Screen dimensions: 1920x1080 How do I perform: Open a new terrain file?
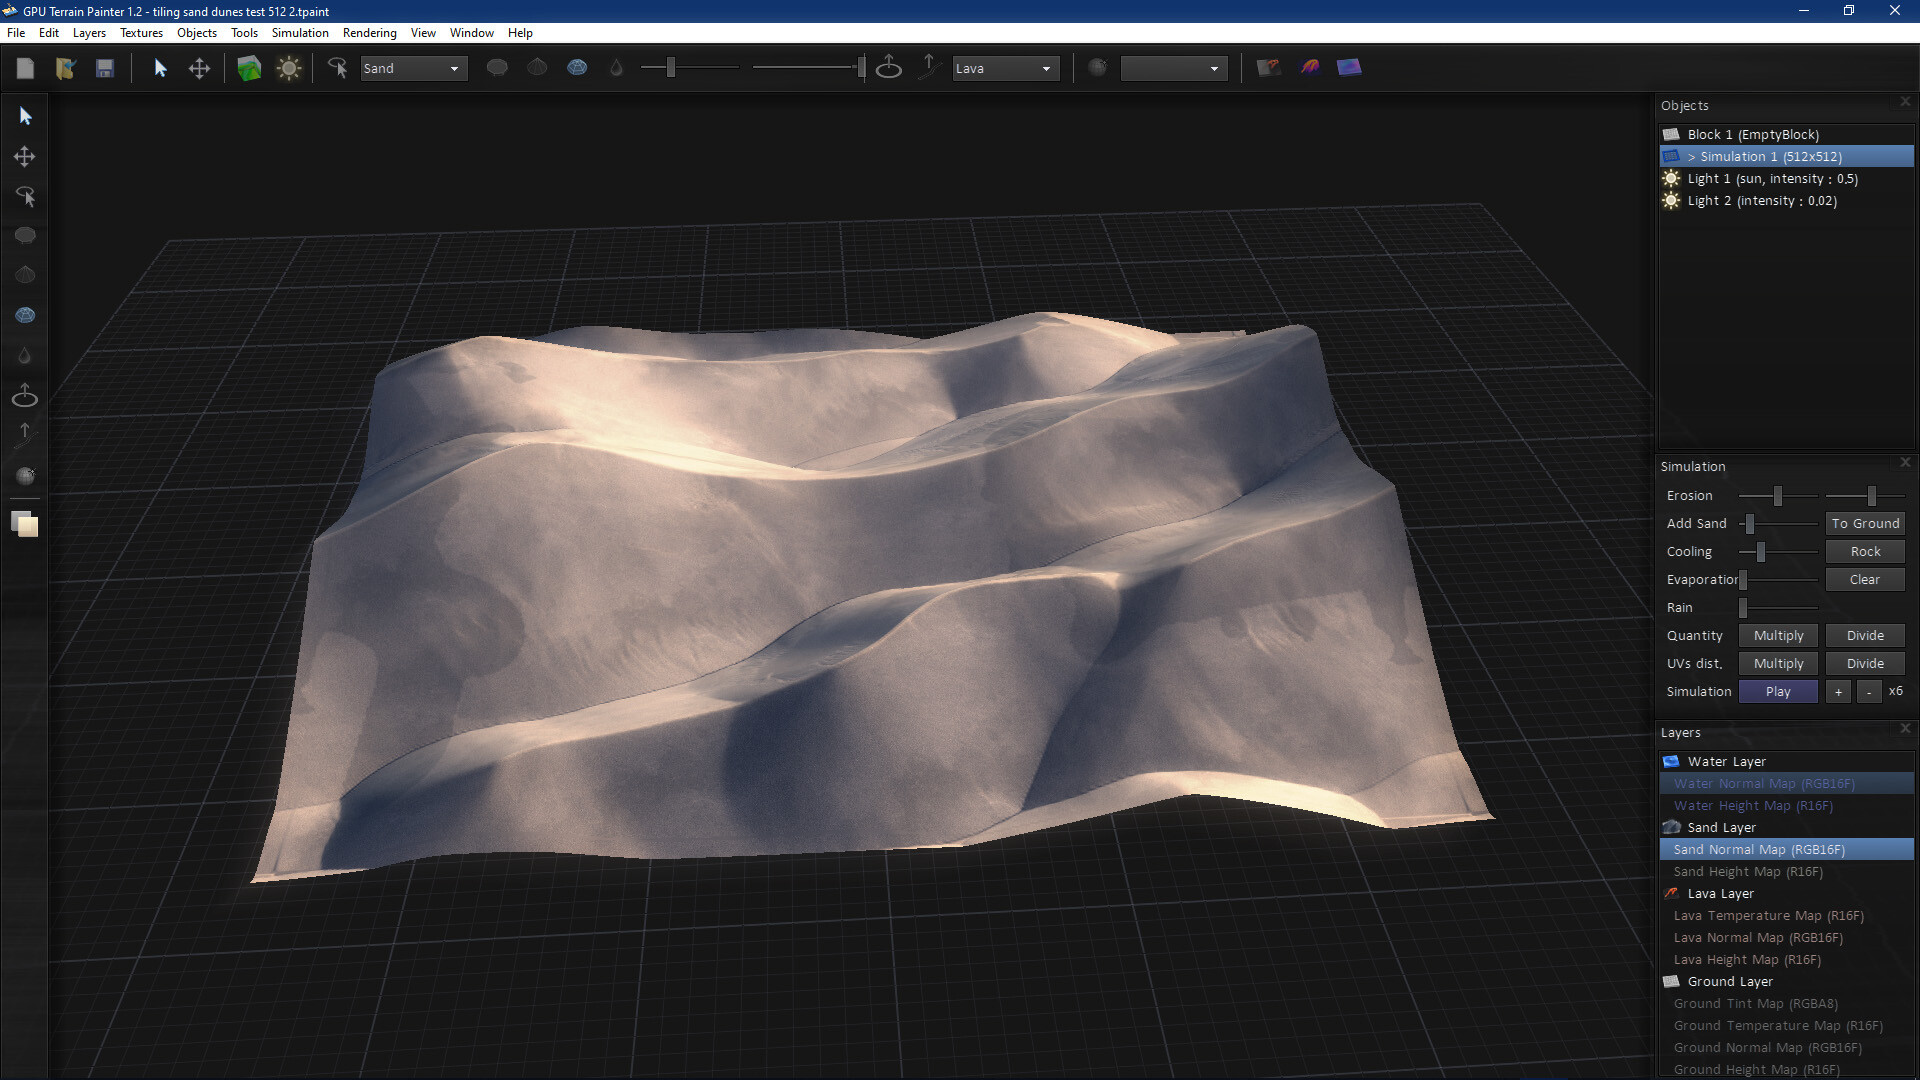coord(25,67)
